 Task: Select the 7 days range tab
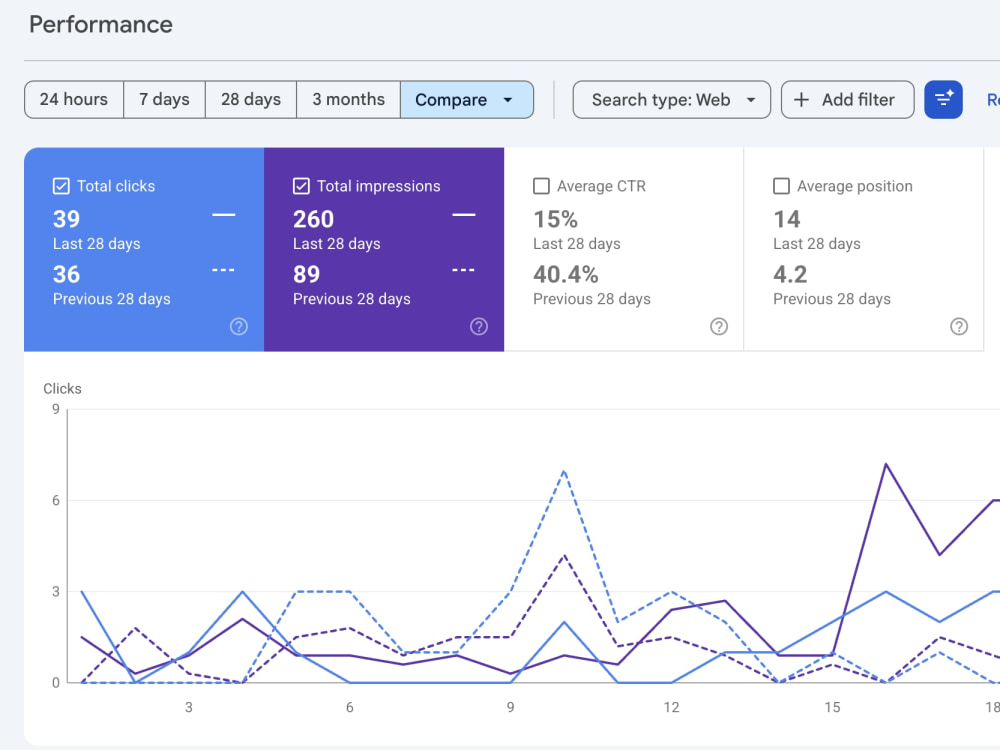tap(165, 99)
